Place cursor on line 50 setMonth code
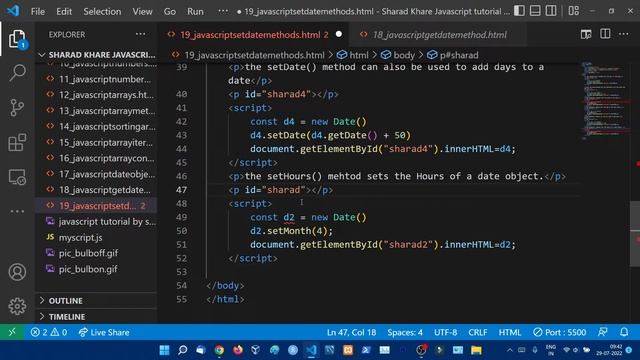Screen dimensions: 640x360 pos(291,231)
